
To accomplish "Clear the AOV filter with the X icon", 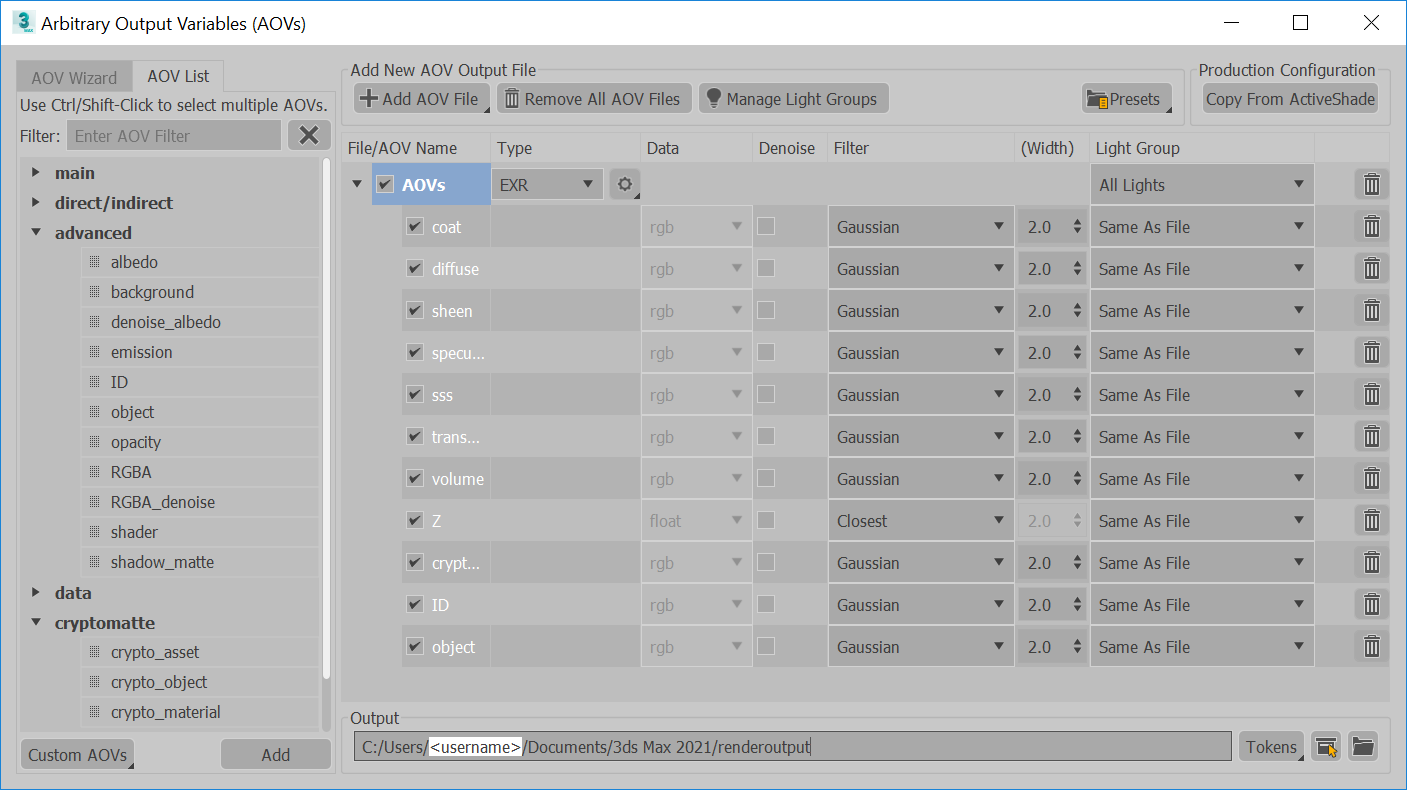I will click(x=309, y=136).
